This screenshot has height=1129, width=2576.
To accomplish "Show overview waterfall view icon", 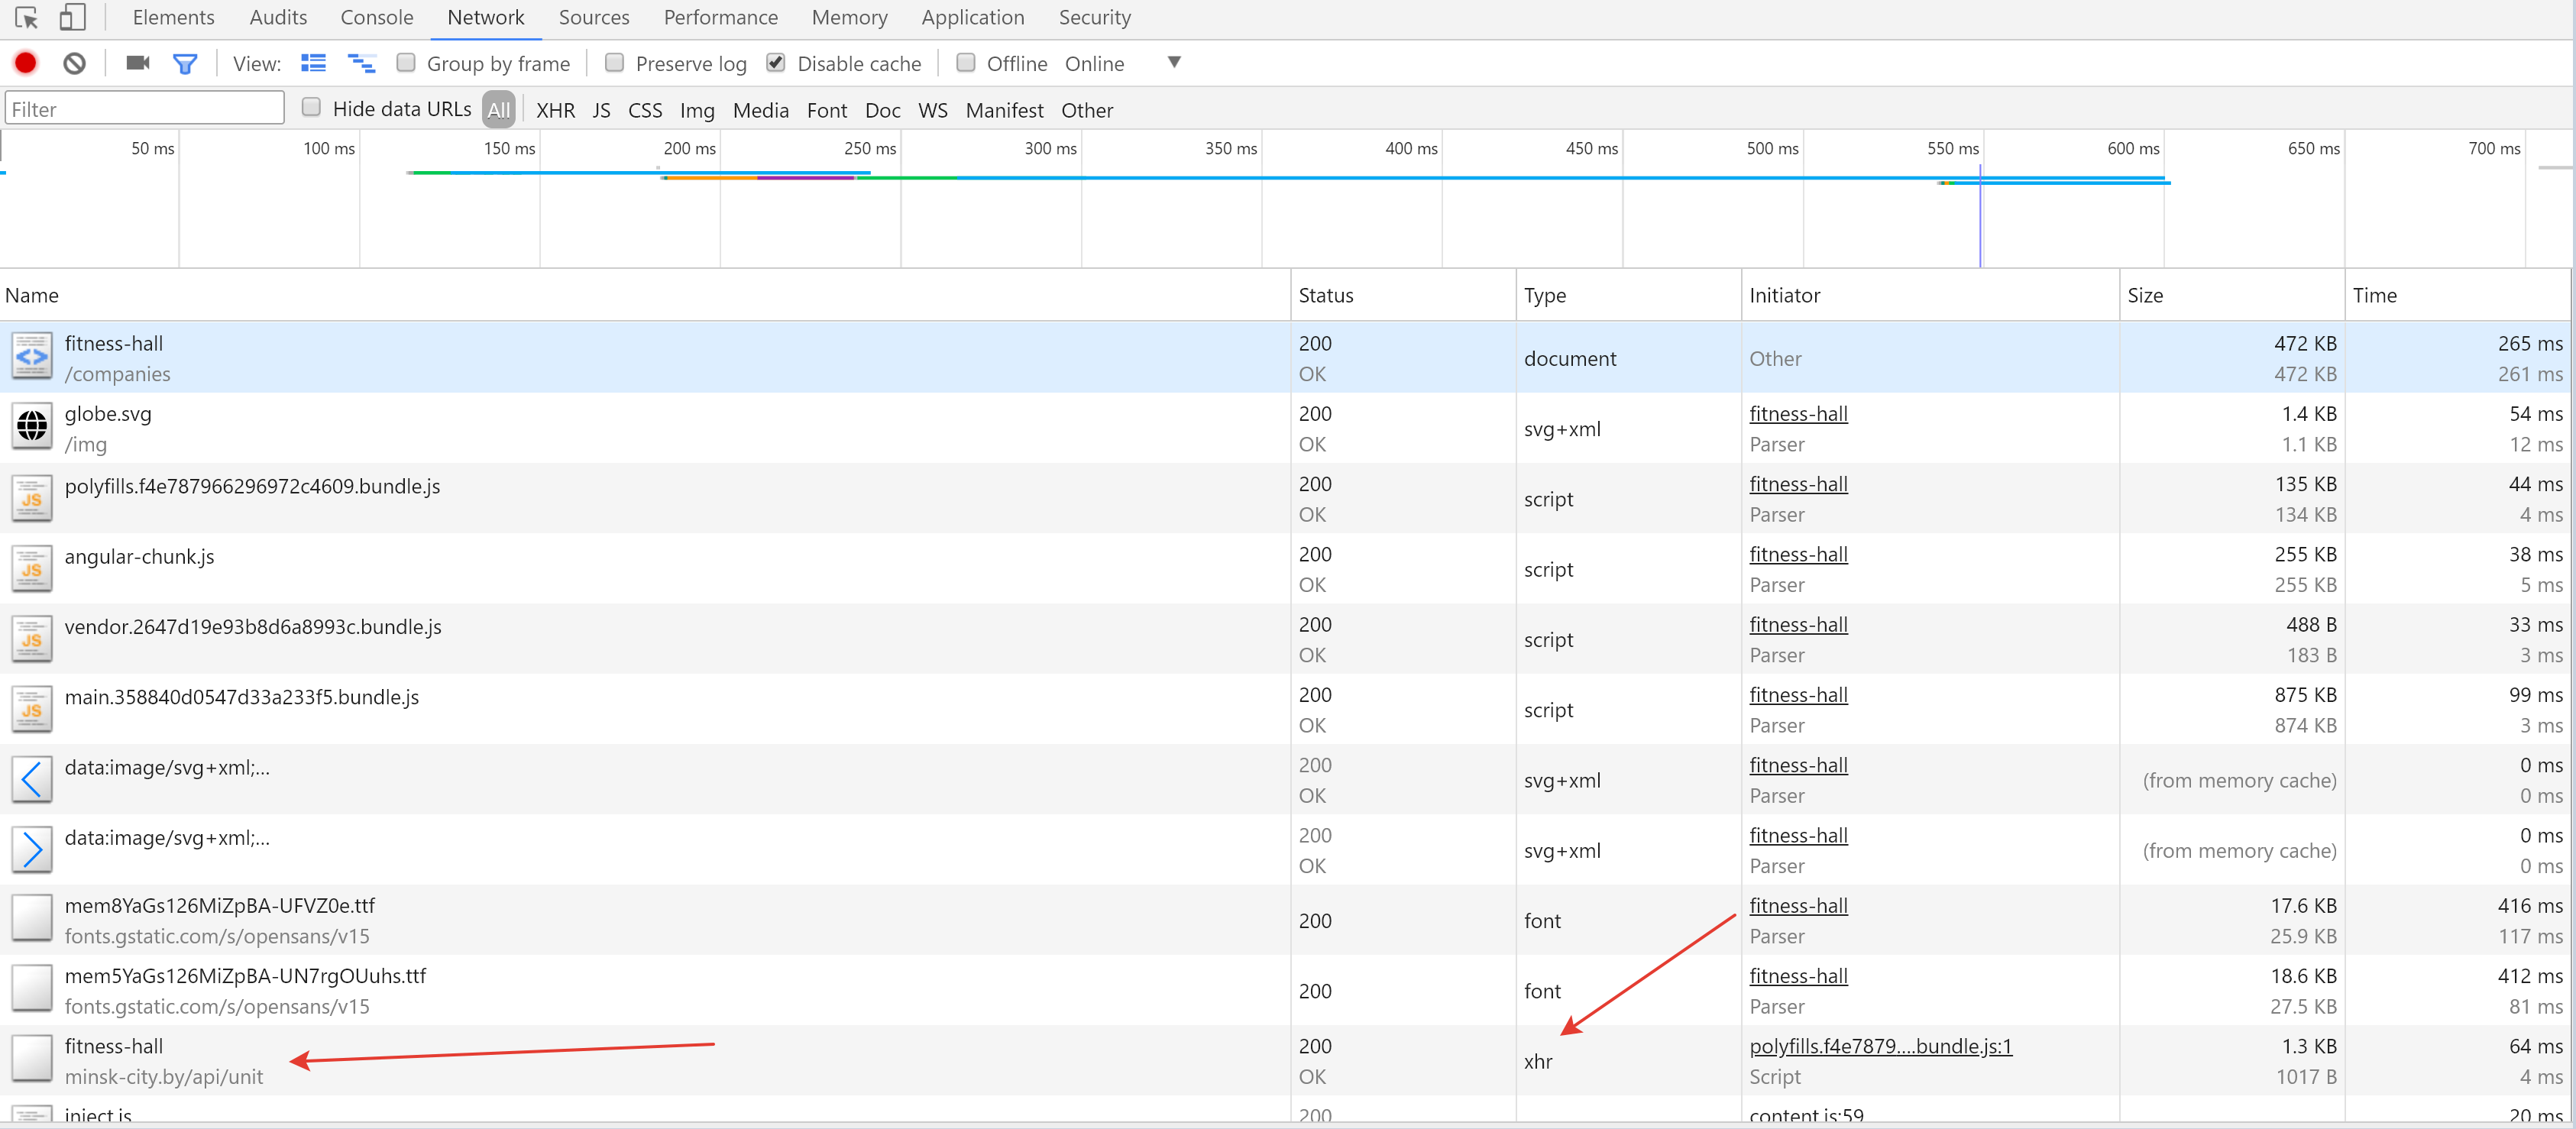I will point(361,64).
